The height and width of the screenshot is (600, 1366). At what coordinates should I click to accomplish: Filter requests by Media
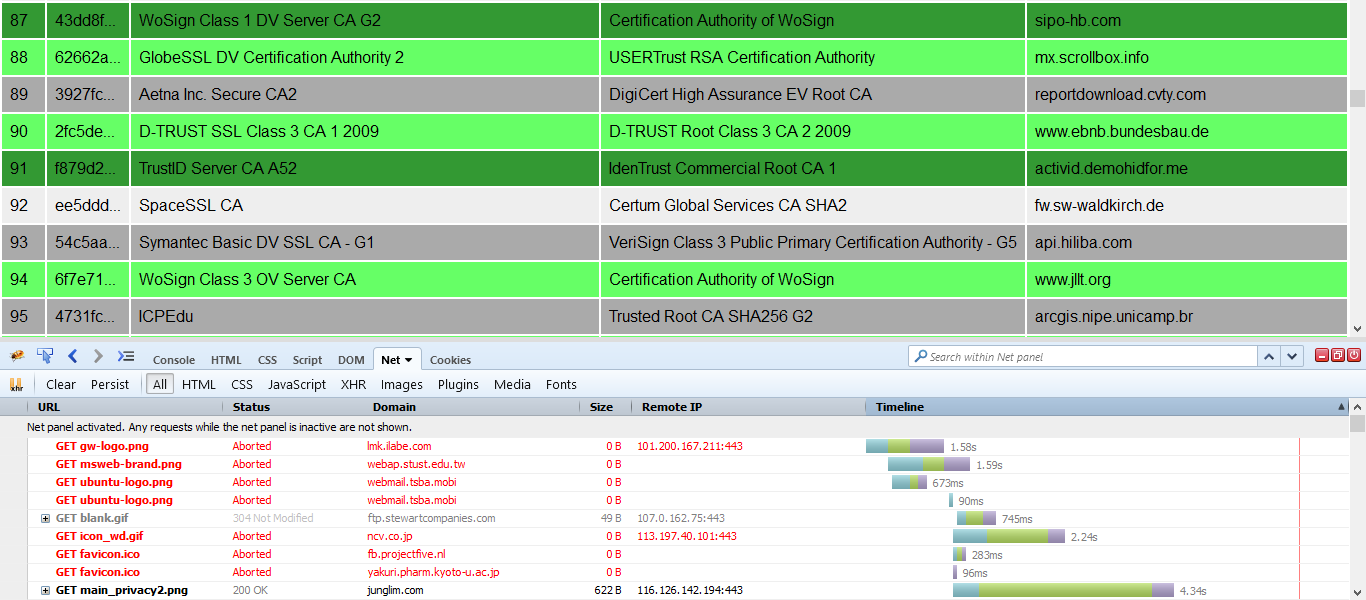[x=513, y=384]
